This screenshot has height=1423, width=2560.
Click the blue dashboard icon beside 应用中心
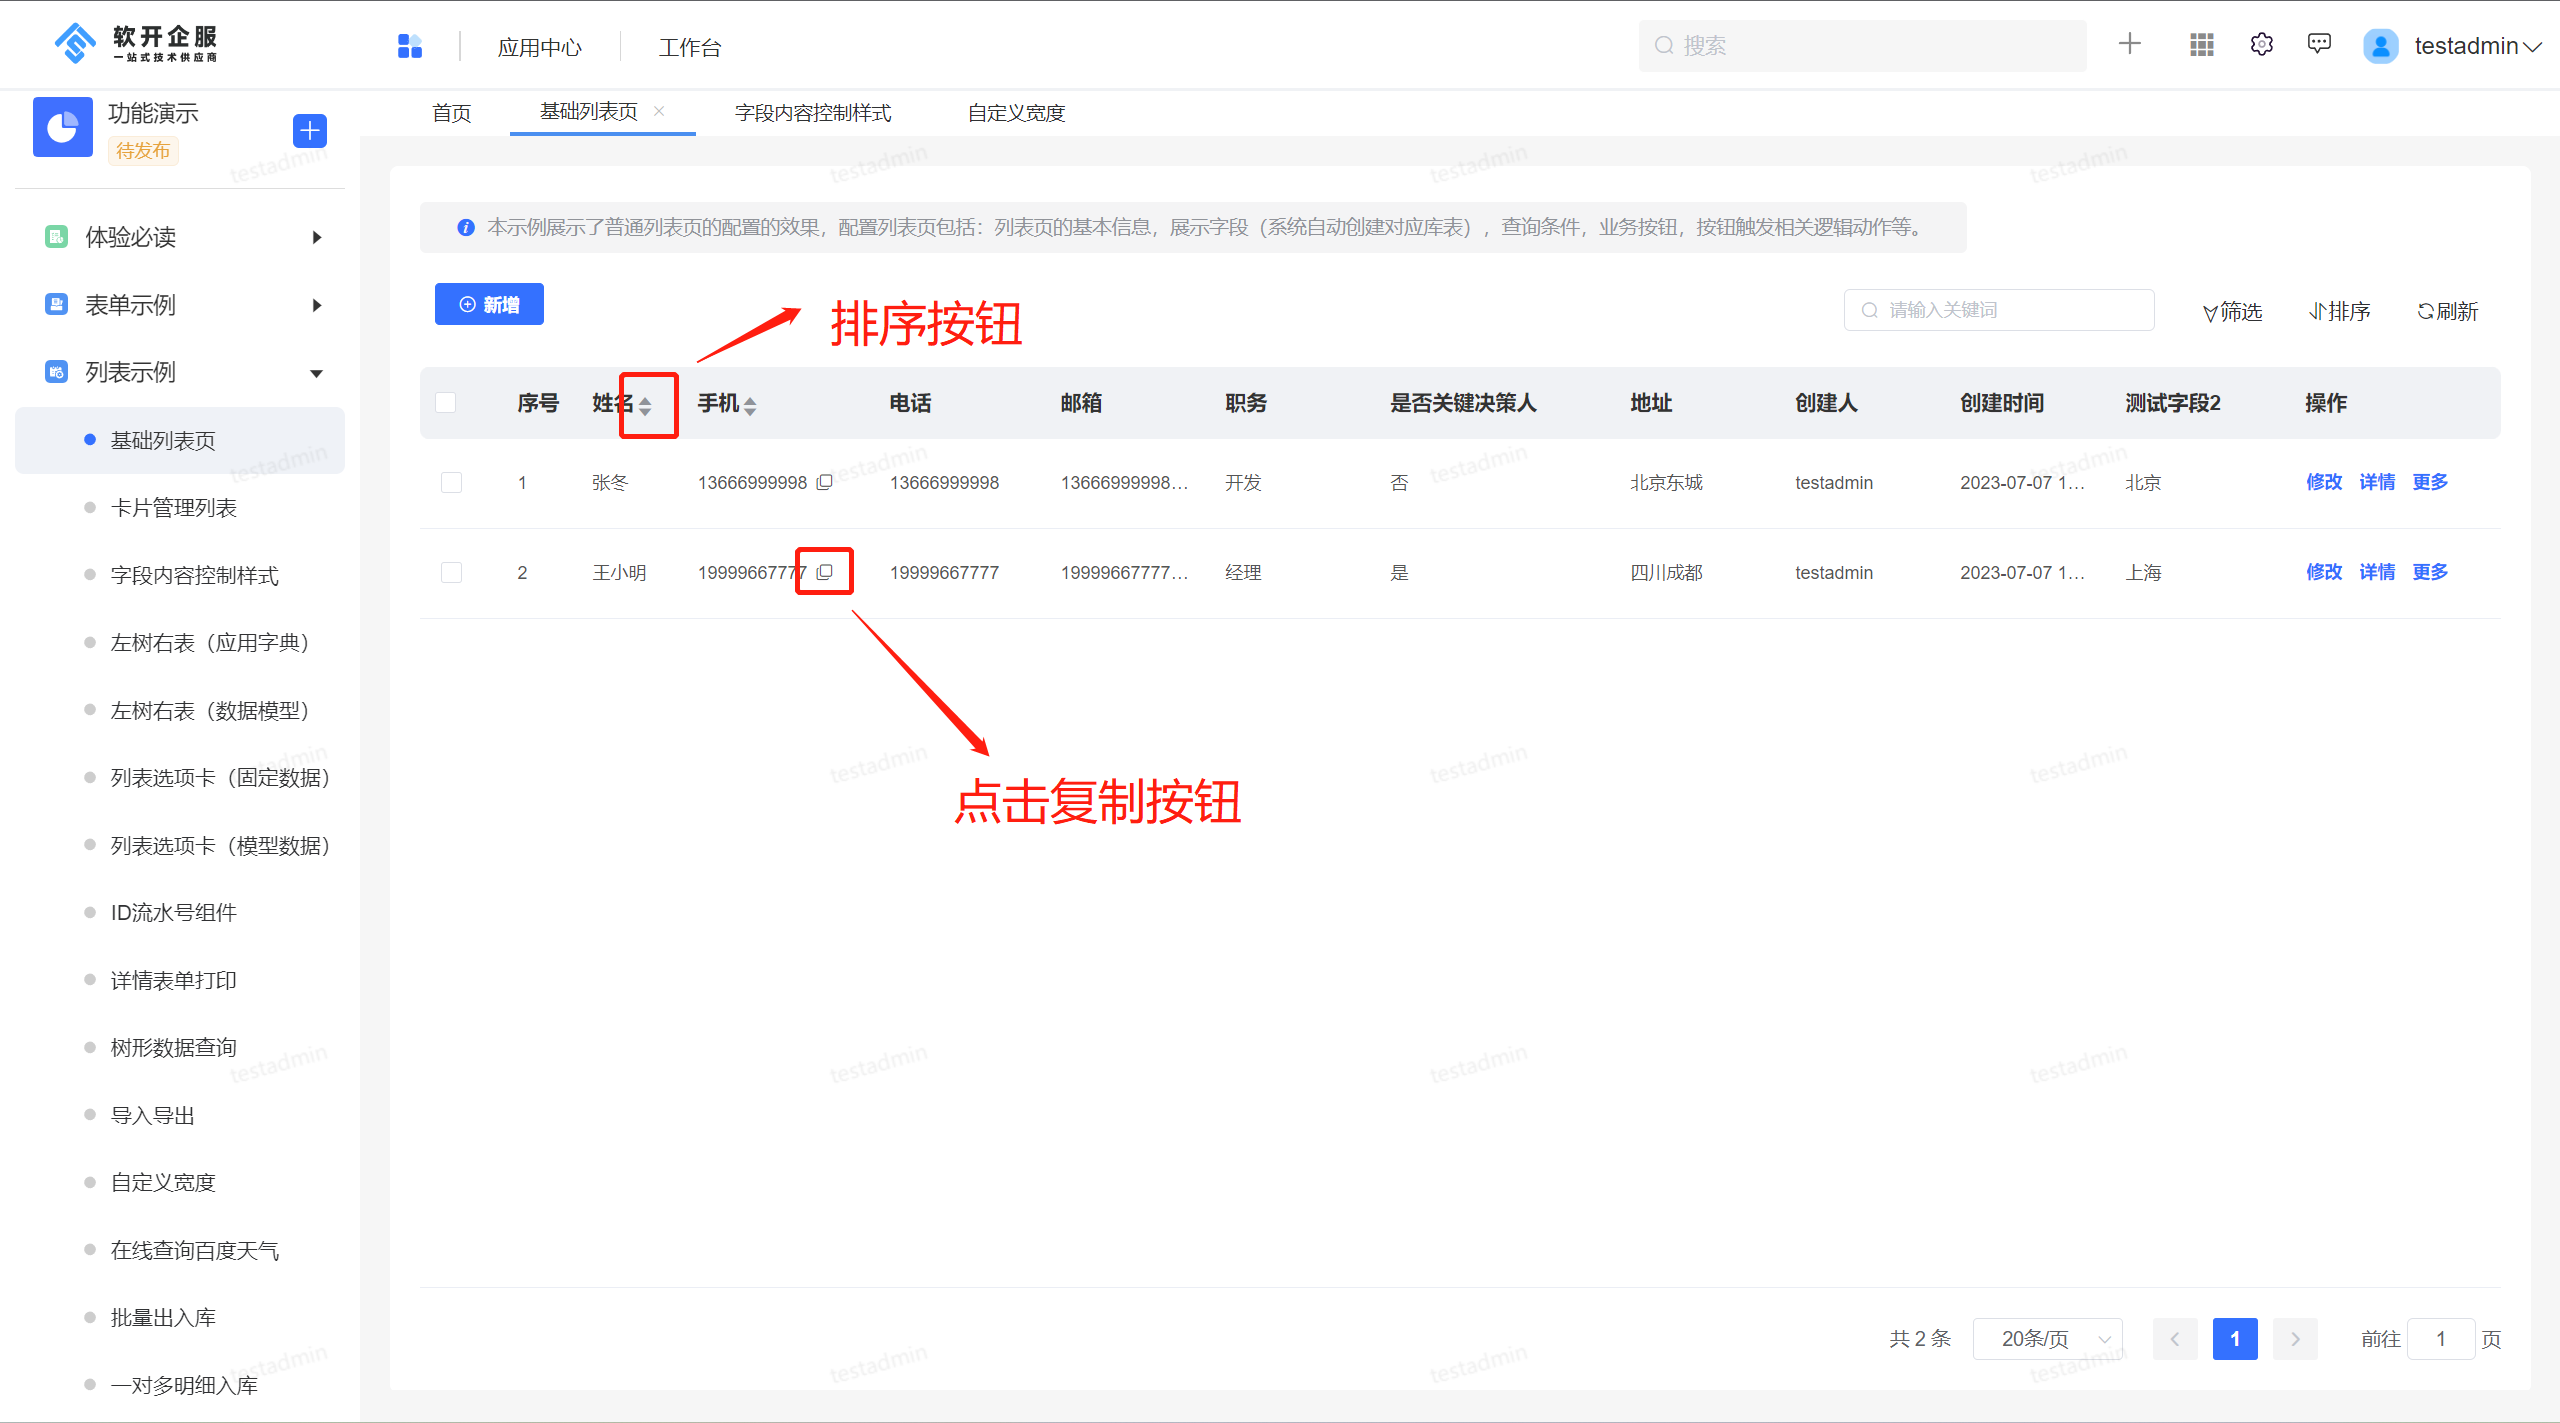(410, 45)
